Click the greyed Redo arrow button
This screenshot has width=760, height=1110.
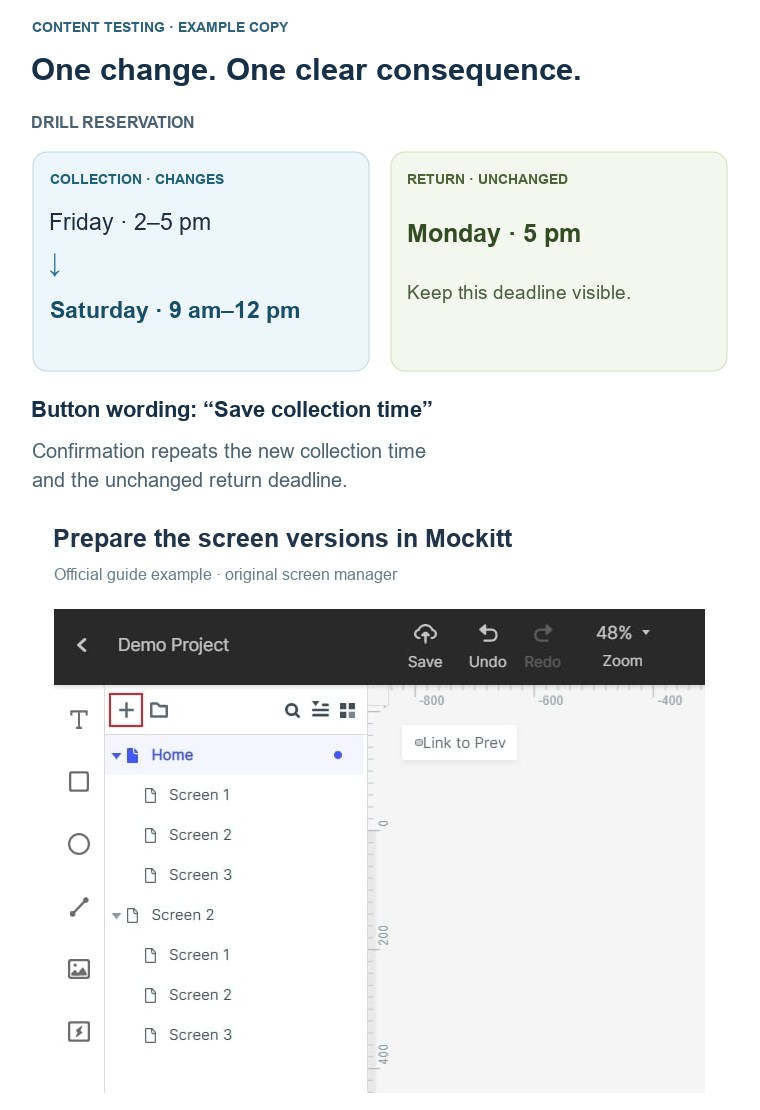tap(543, 633)
